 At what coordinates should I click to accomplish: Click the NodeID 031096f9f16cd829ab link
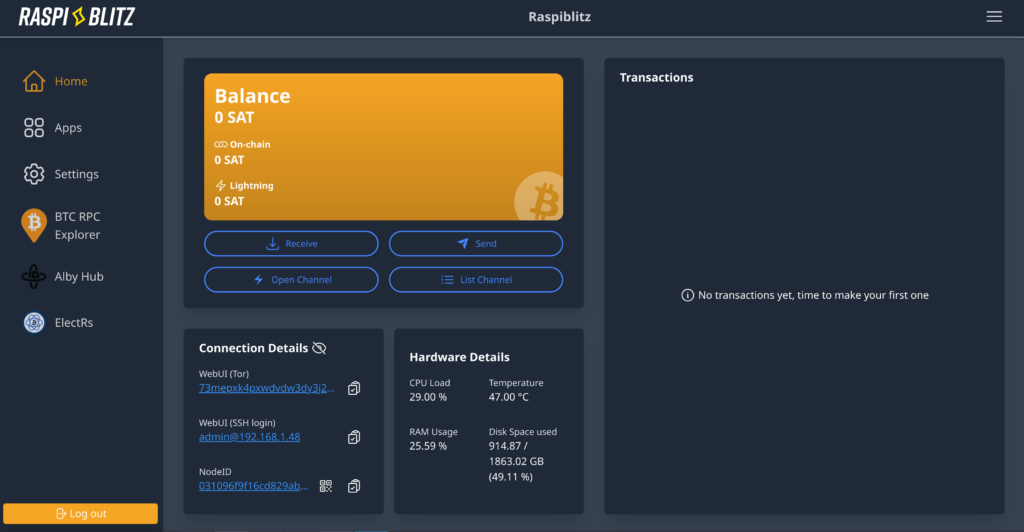pyautogui.click(x=253, y=486)
